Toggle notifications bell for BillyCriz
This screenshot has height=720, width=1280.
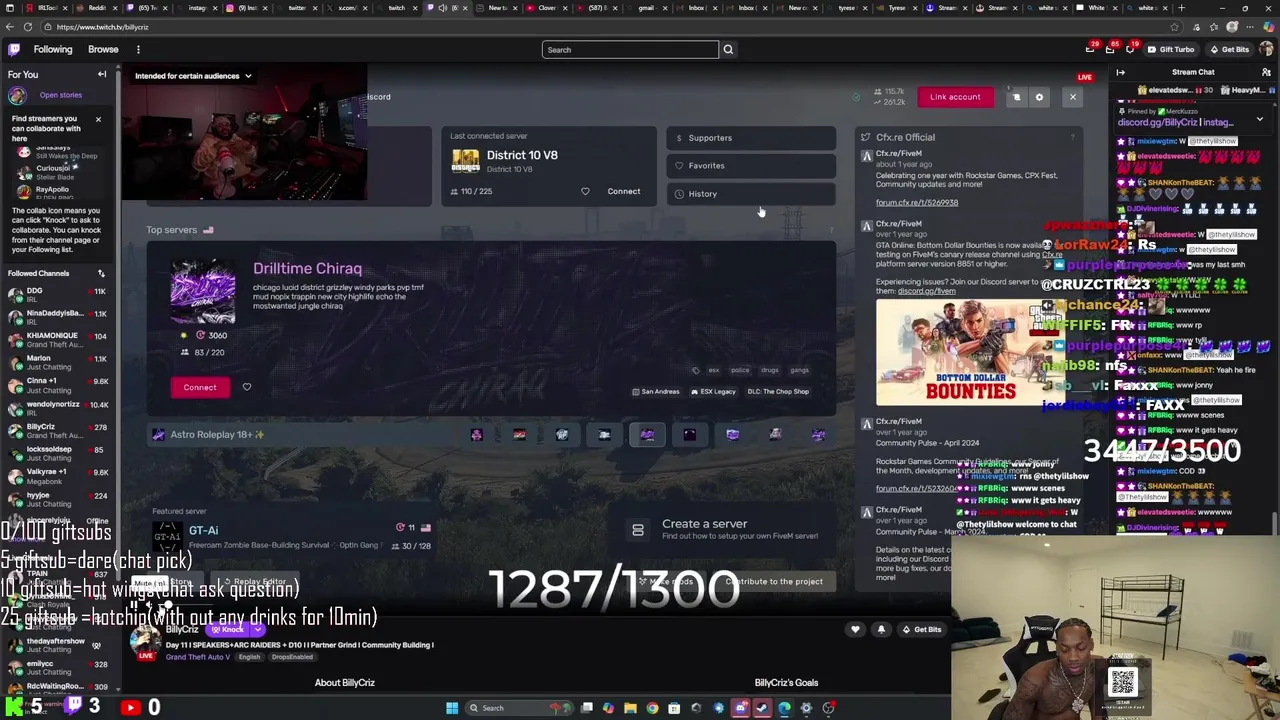pos(881,629)
